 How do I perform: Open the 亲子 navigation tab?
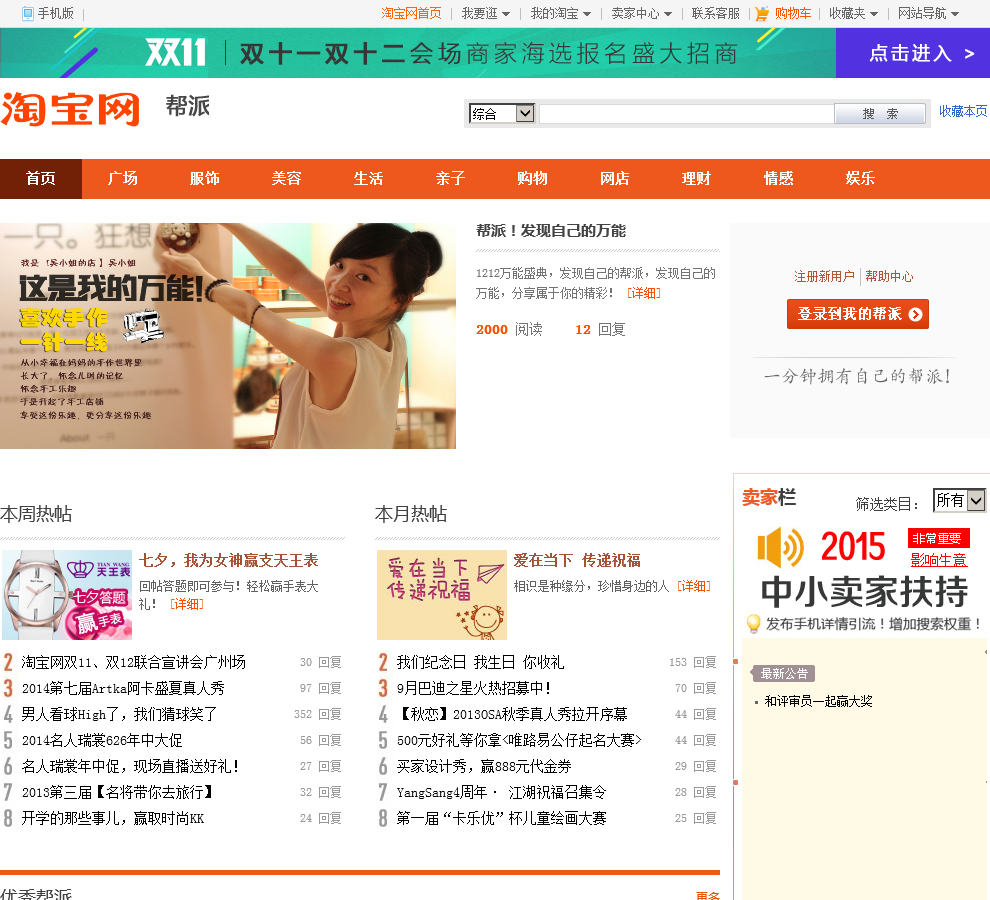(x=451, y=179)
